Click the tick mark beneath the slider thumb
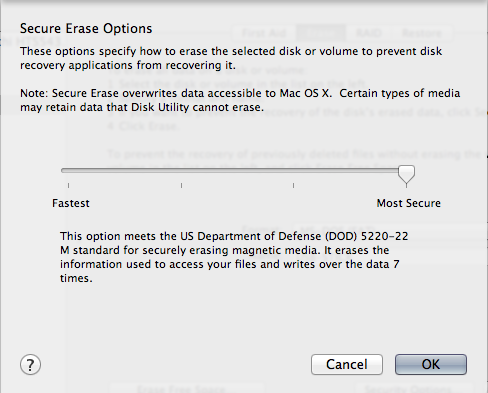The image size is (488, 393). (406, 186)
